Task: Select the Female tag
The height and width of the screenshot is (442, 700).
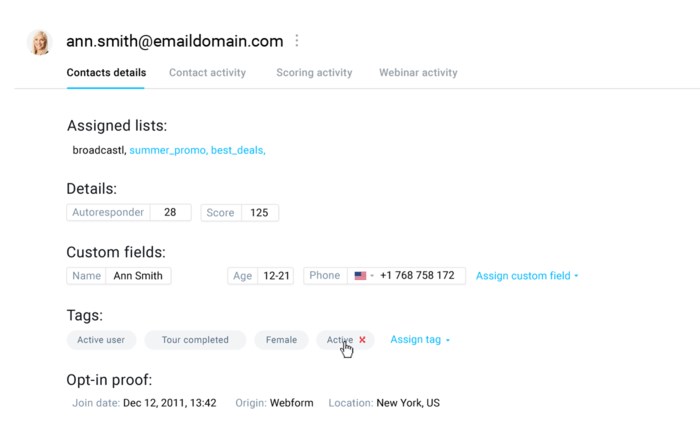Action: click(281, 340)
